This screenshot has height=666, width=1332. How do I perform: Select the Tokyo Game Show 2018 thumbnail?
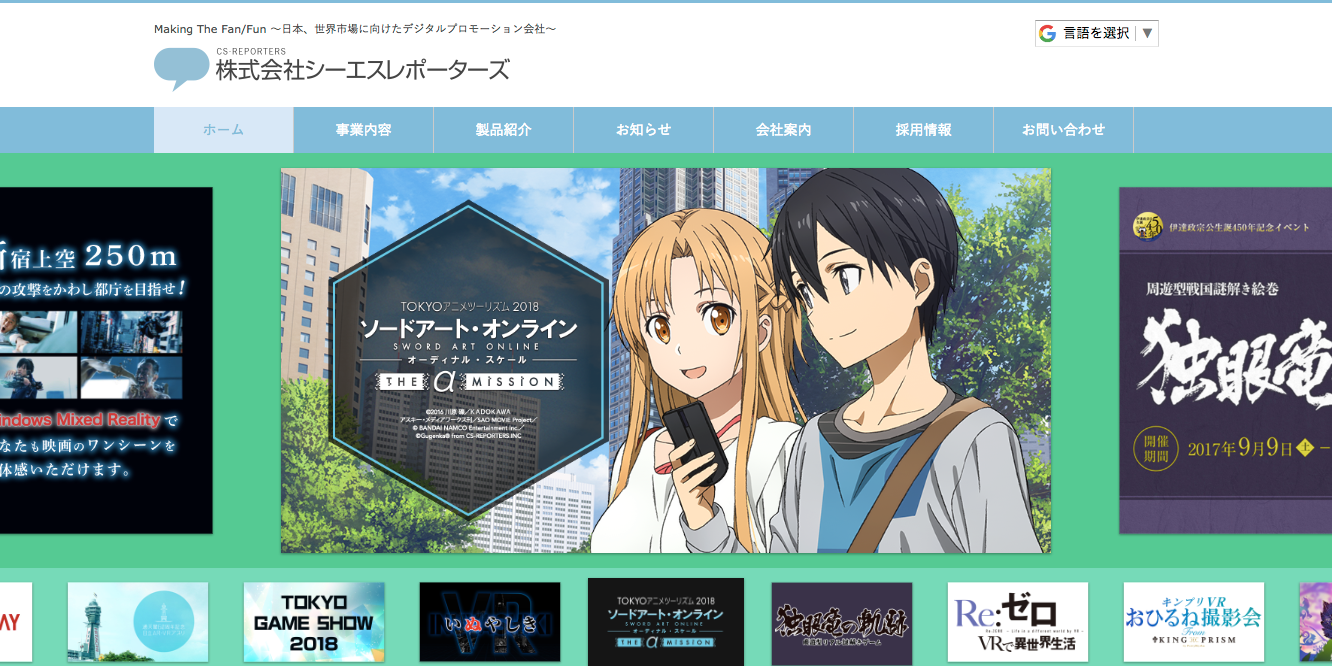[314, 622]
